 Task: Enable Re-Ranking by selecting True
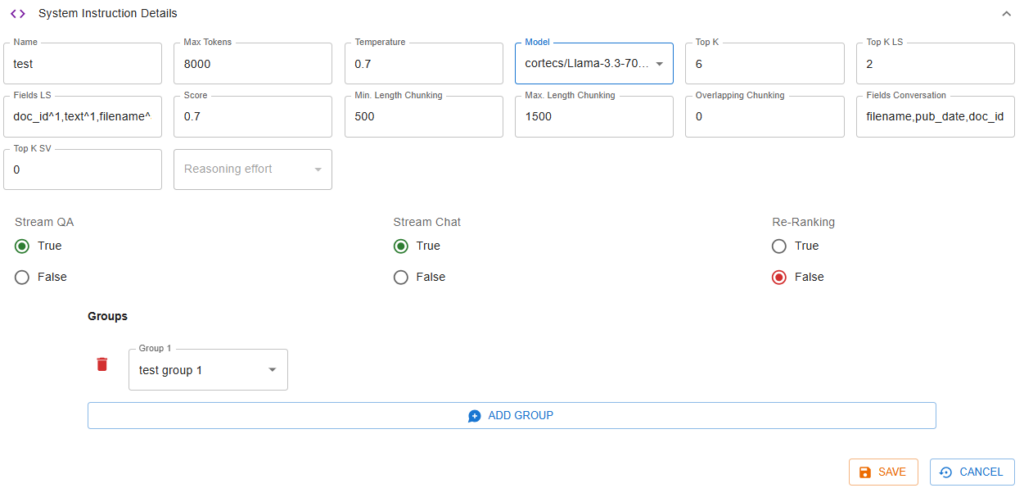tap(779, 246)
